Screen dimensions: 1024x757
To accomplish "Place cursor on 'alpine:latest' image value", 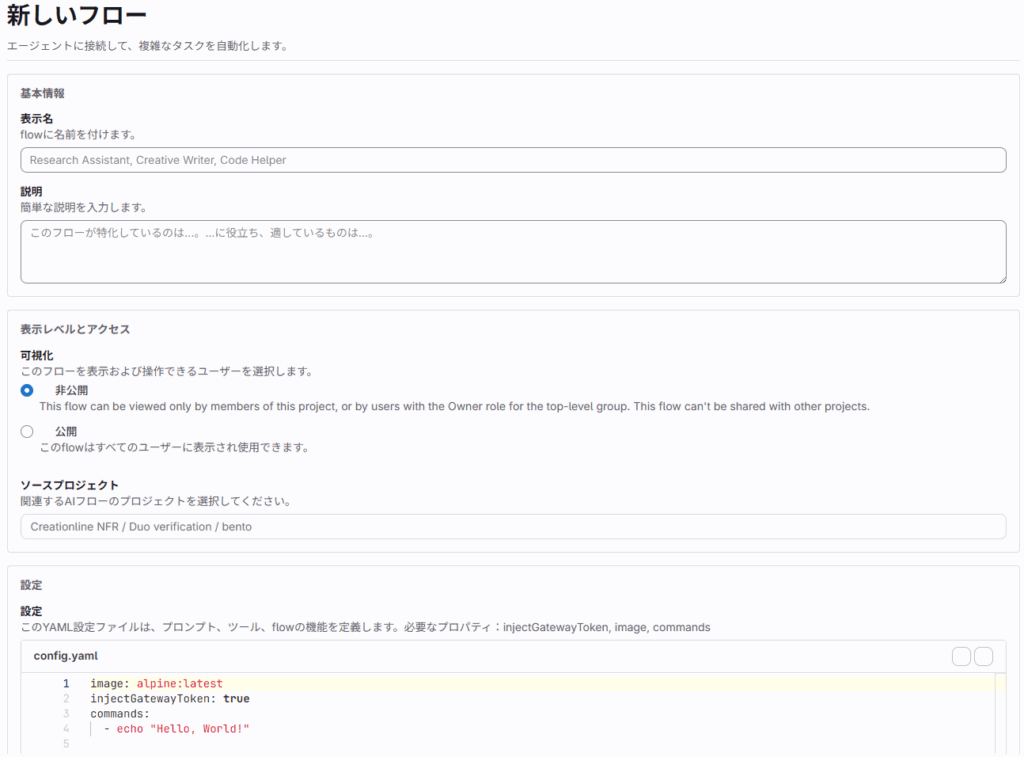I will [179, 684].
